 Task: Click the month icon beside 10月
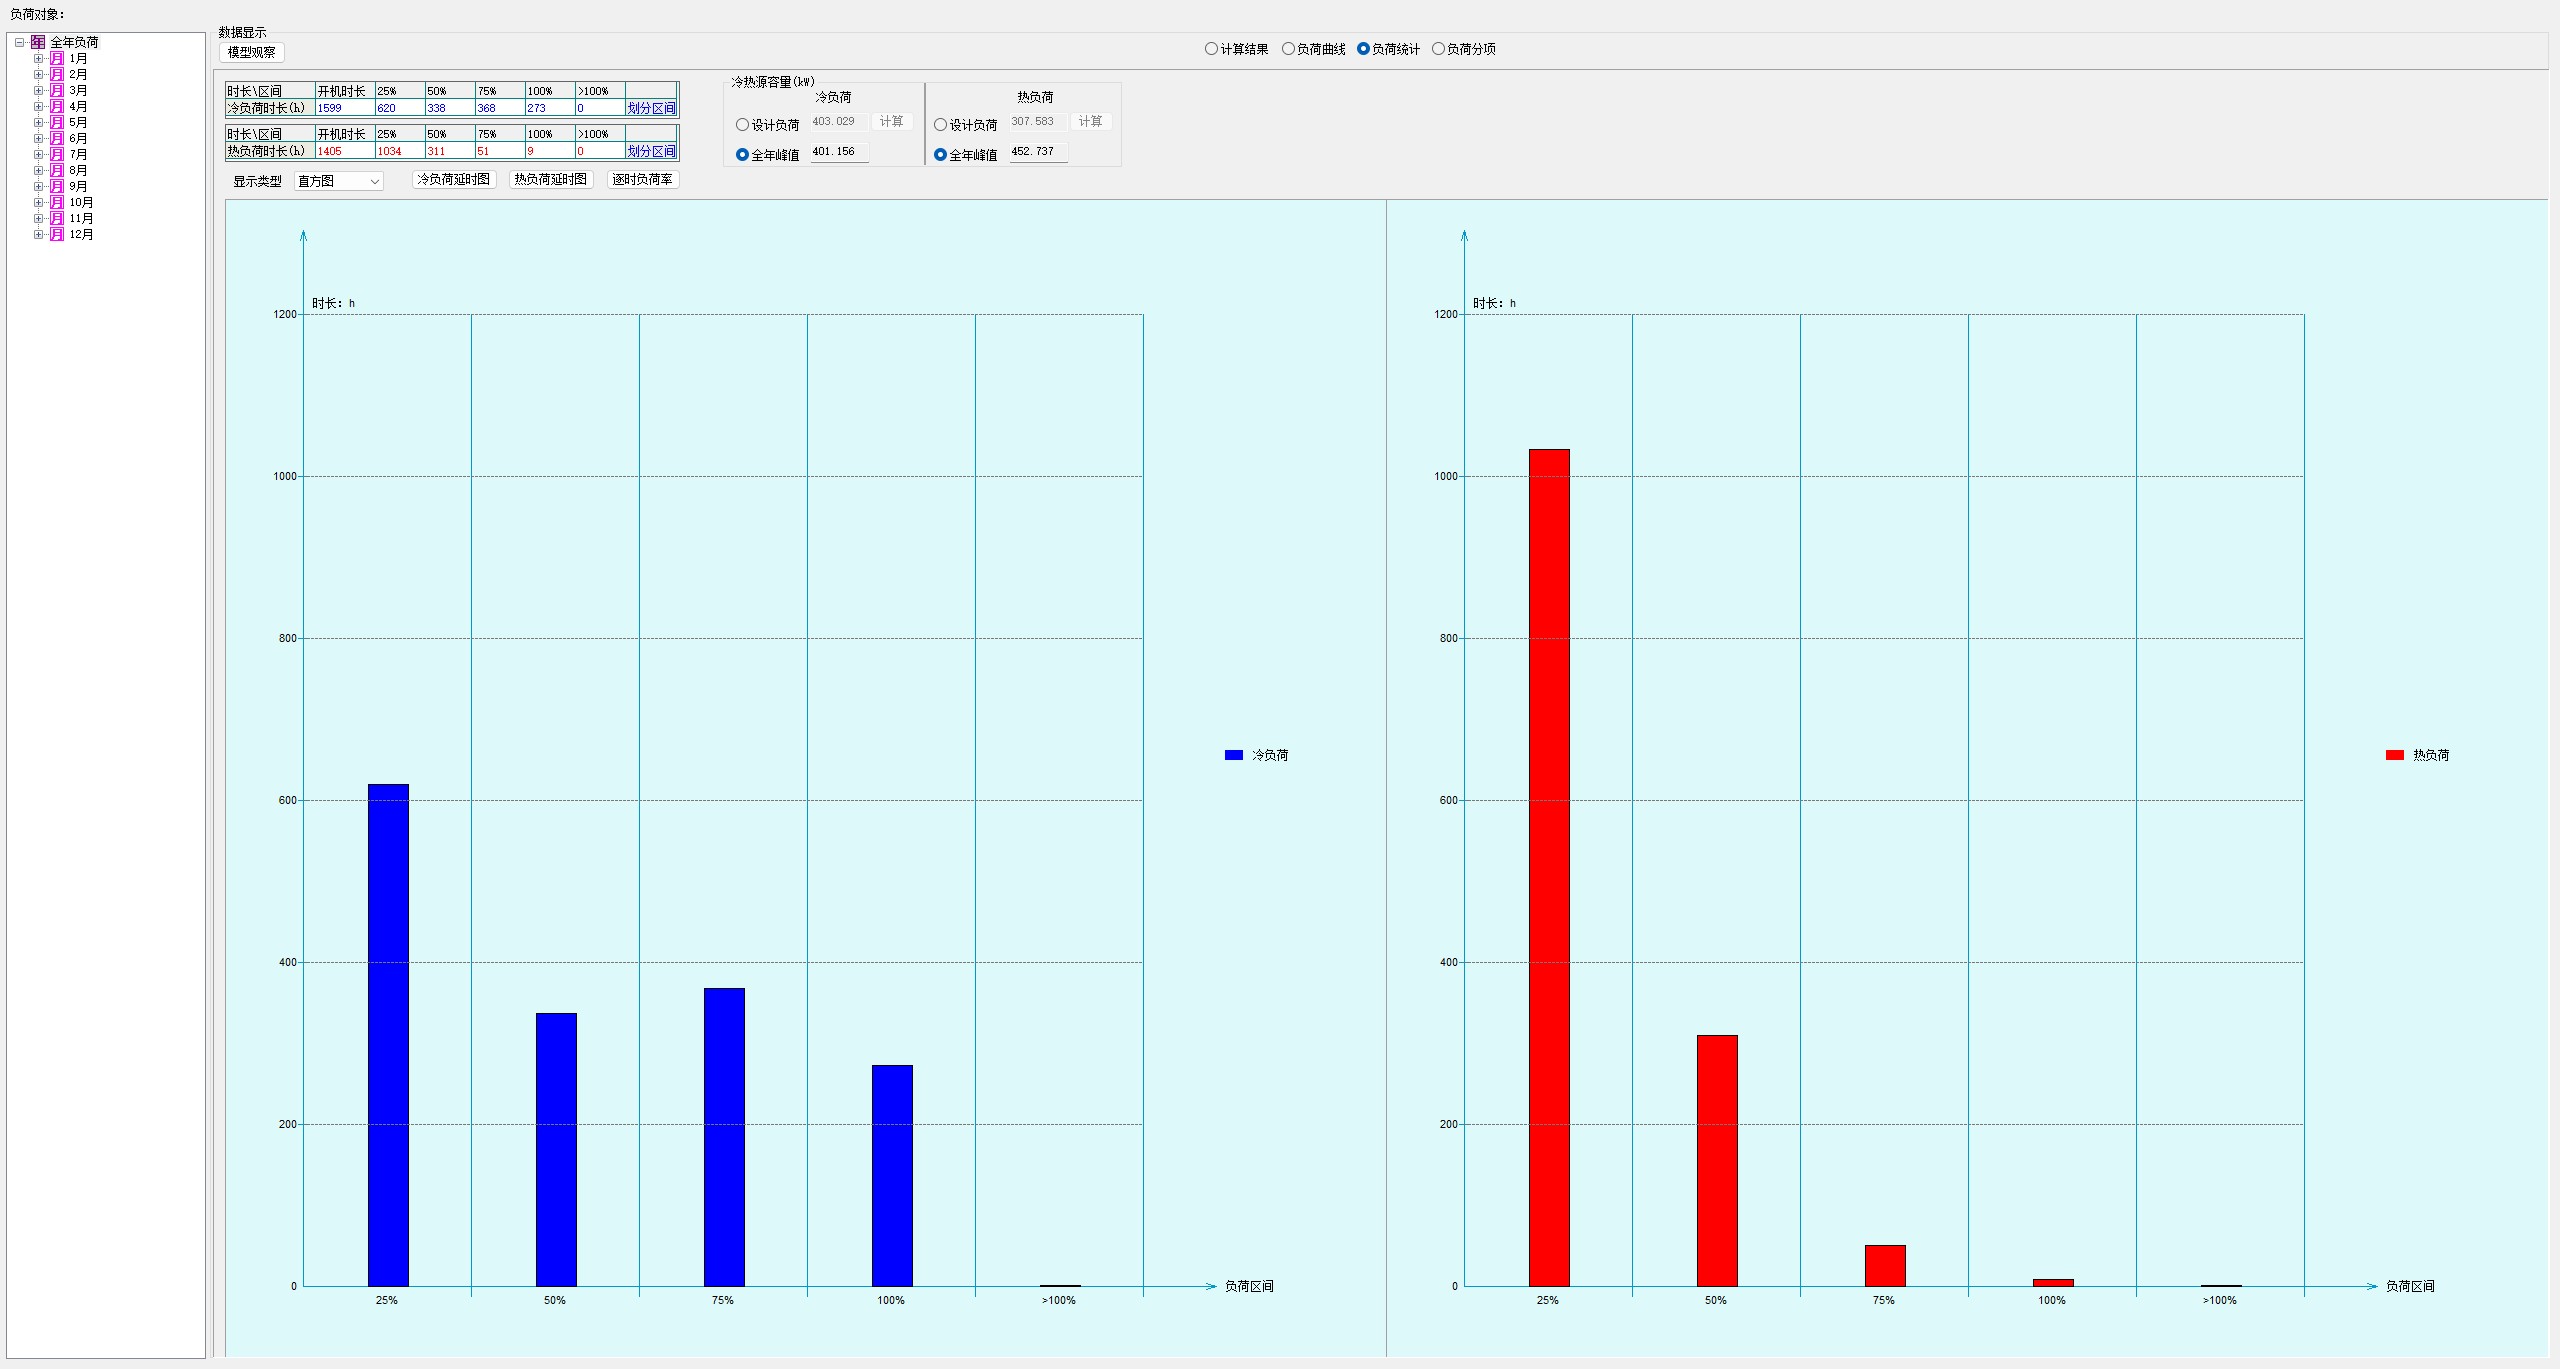click(57, 203)
